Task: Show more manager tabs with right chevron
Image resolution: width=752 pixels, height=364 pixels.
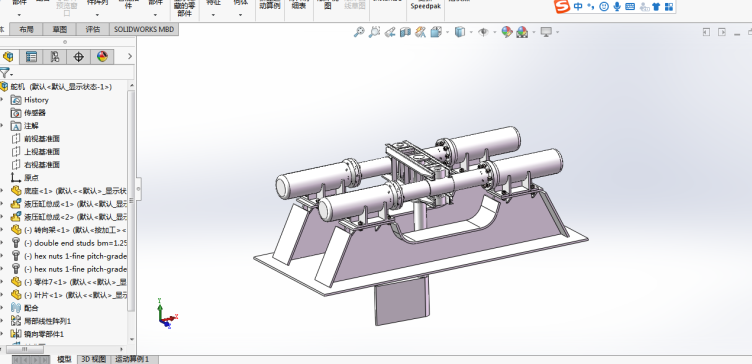Action: tap(129, 57)
